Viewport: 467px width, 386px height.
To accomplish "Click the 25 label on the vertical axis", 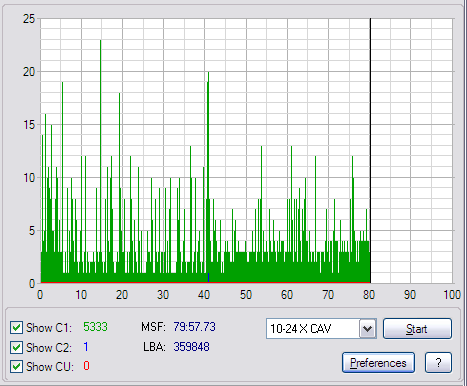I will 29,19.
